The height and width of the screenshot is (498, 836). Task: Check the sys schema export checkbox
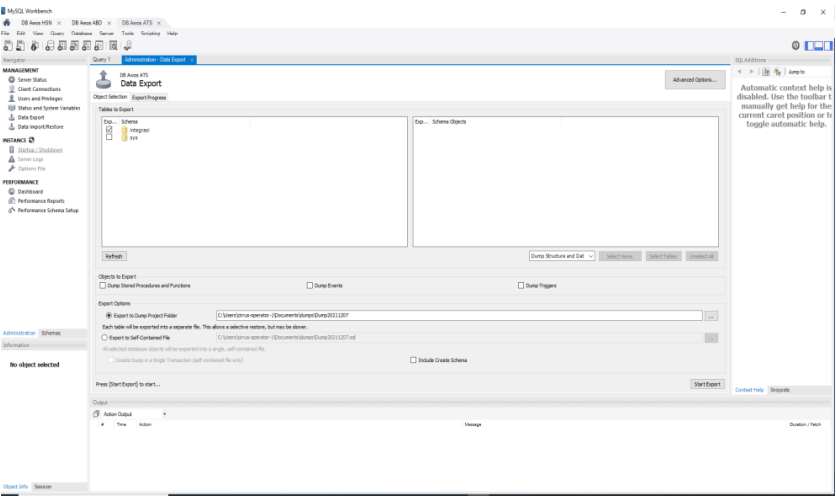click(109, 137)
